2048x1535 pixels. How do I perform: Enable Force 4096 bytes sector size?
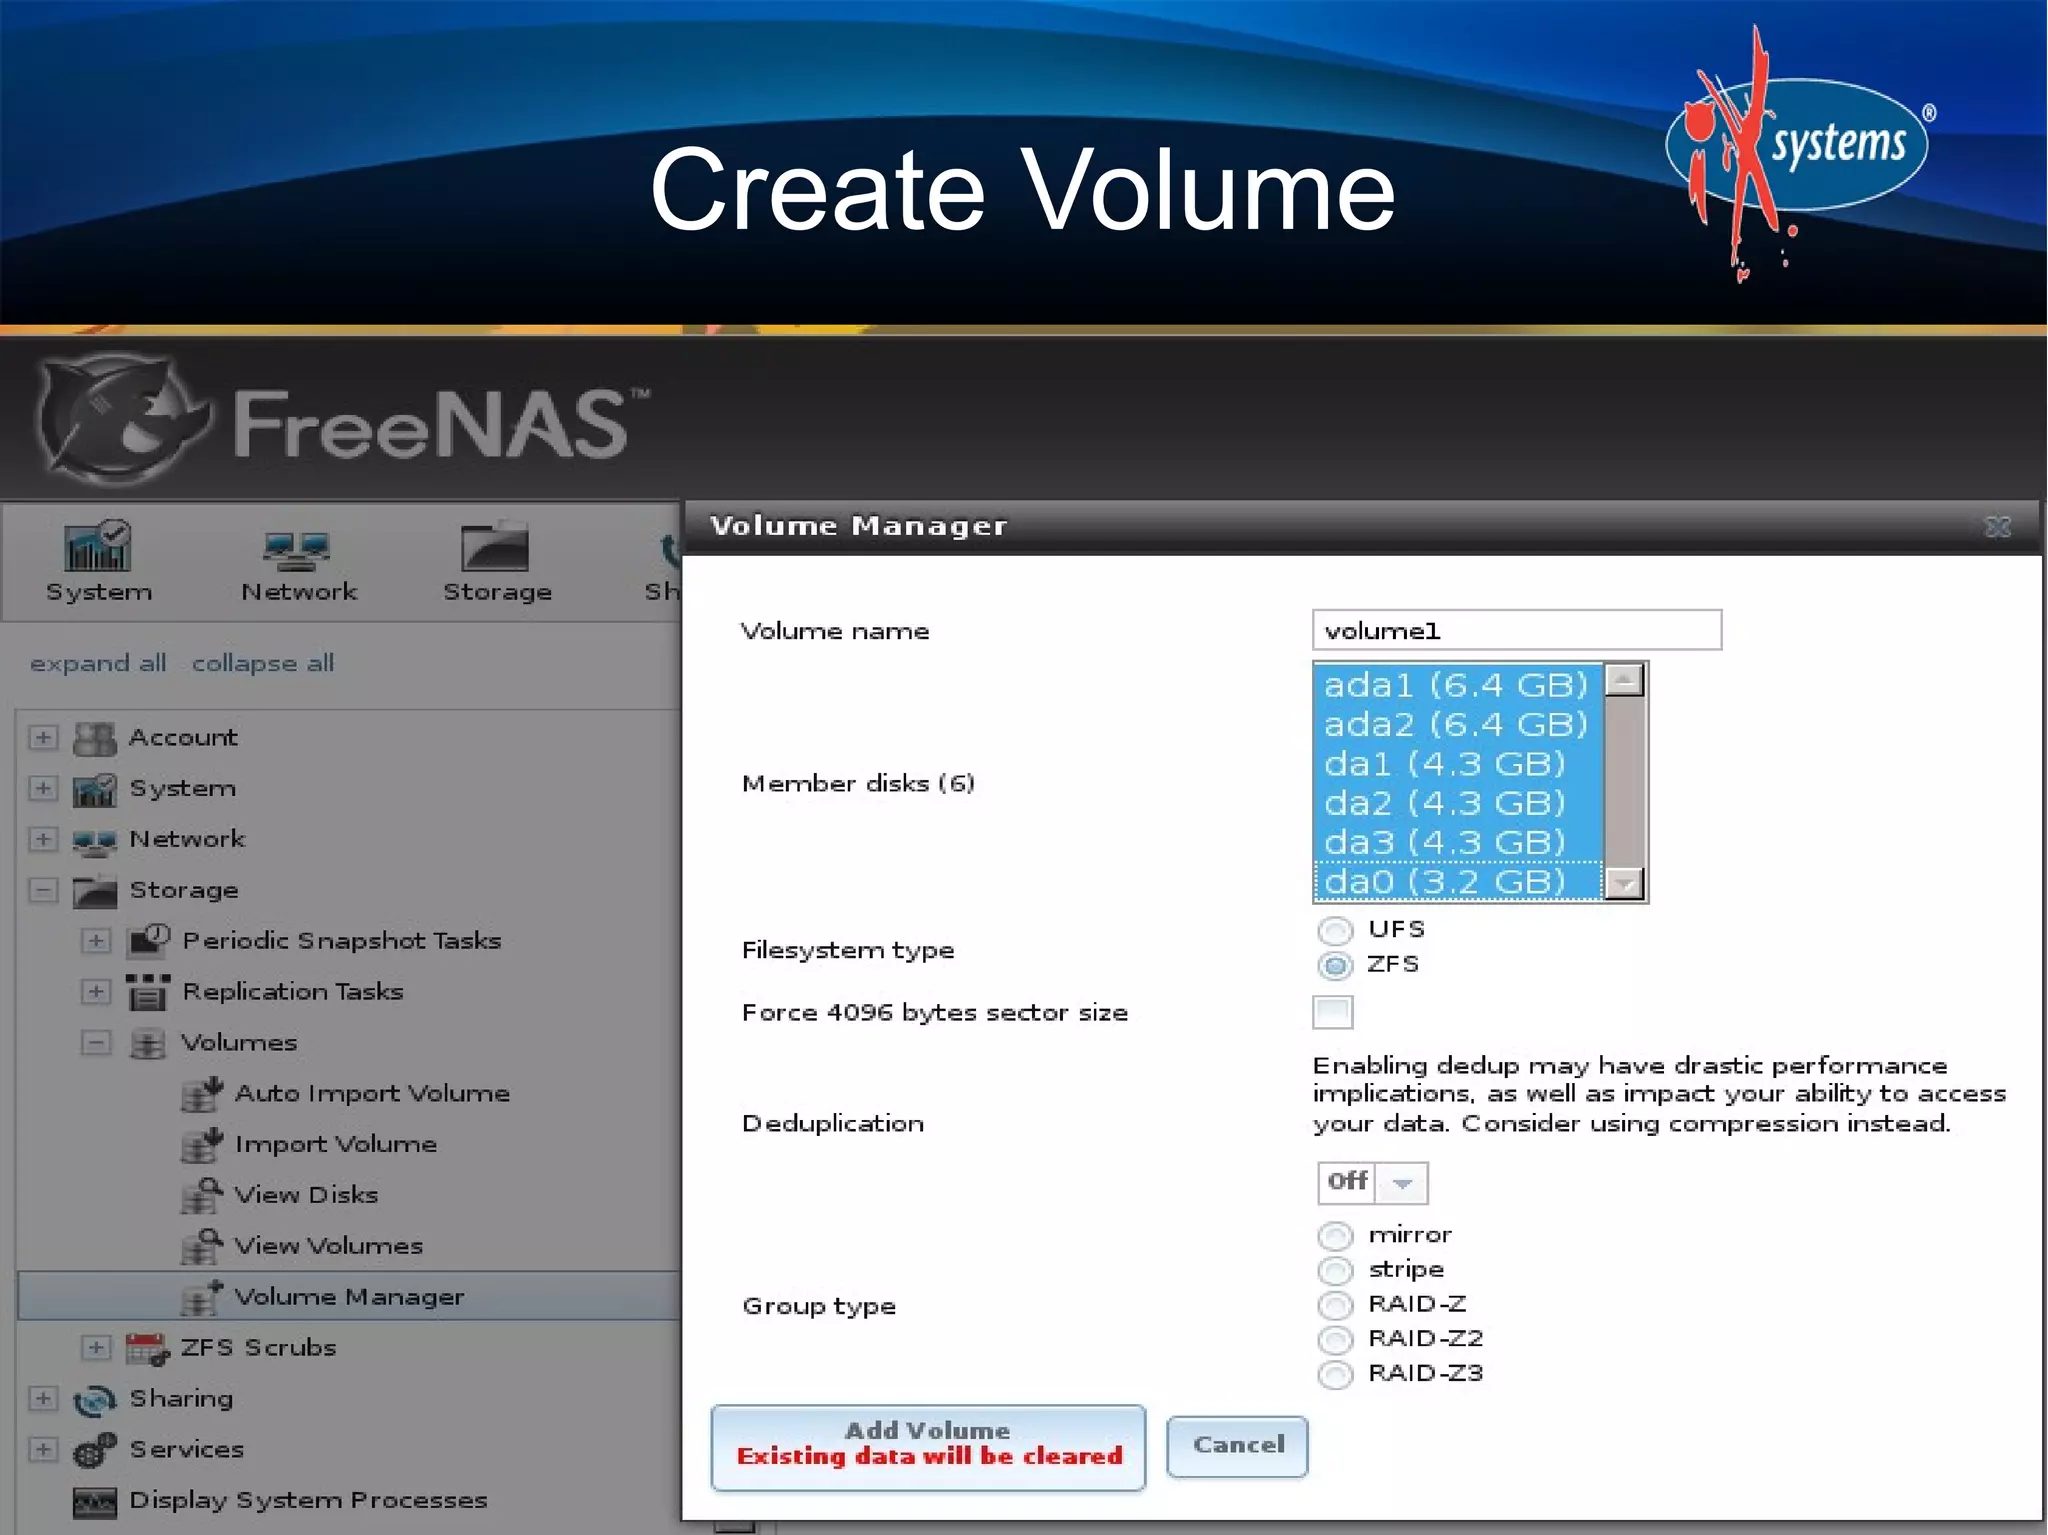pyautogui.click(x=1332, y=1013)
